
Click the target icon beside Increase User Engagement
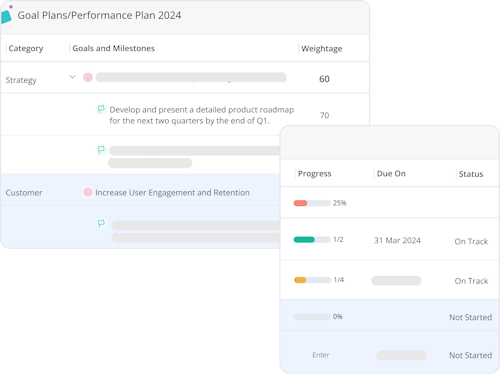point(88,192)
